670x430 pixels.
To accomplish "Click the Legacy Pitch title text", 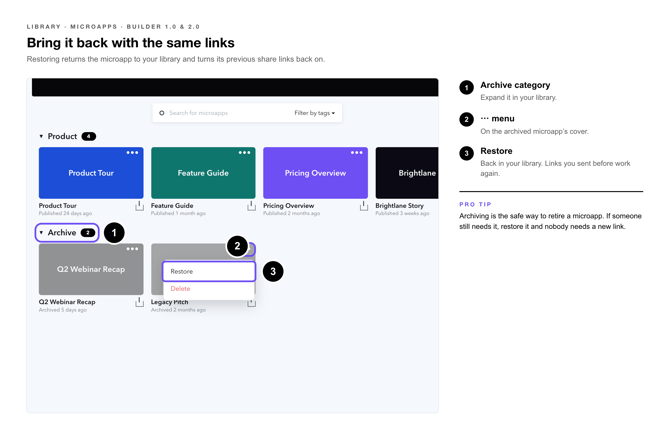I will 170,302.
